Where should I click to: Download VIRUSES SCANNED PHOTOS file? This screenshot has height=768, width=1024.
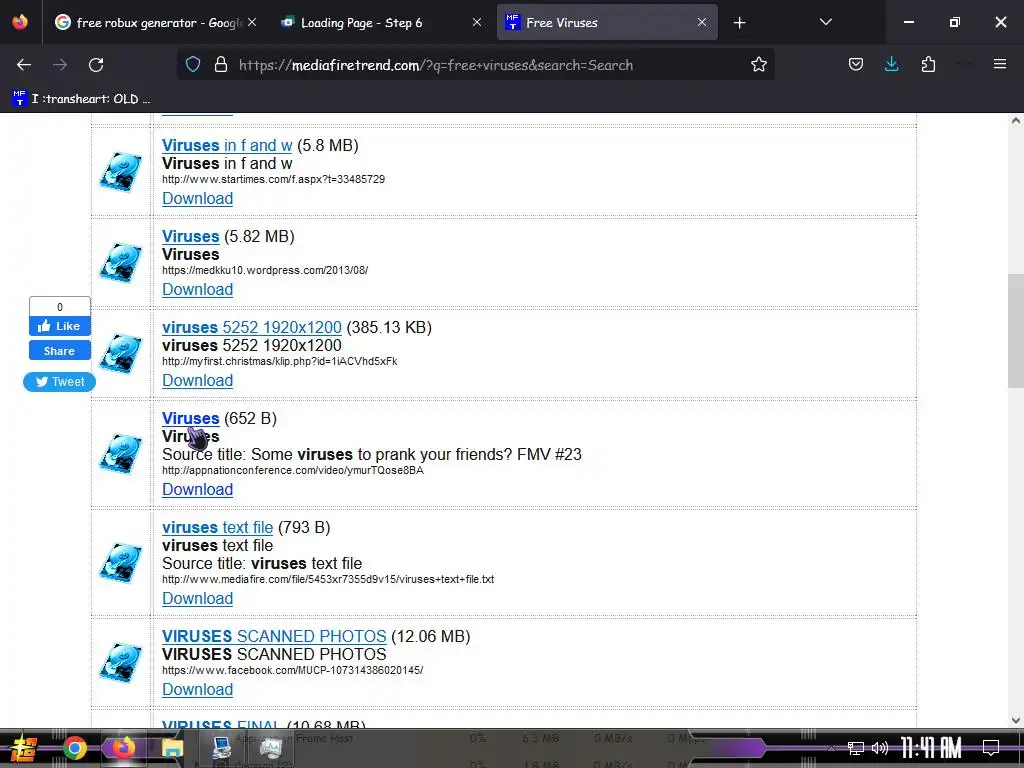(x=197, y=690)
